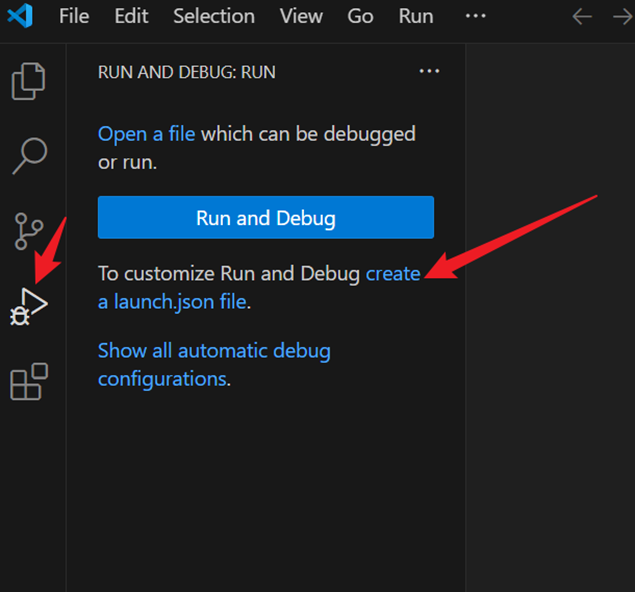The width and height of the screenshot is (635, 592).
Task: Open the Edit menu
Action: tap(131, 16)
